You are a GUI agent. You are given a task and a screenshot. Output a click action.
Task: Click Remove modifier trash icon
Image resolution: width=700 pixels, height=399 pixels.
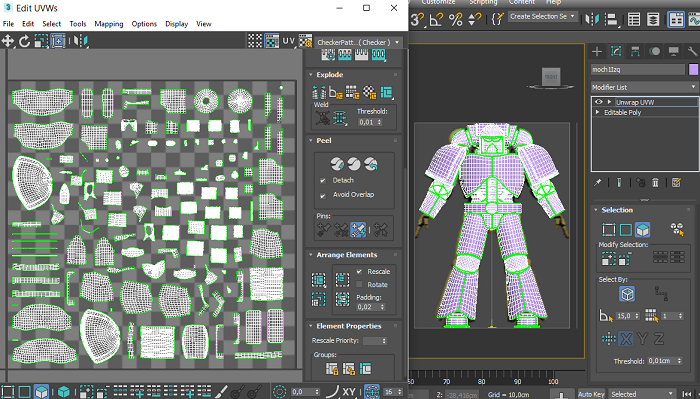click(655, 182)
